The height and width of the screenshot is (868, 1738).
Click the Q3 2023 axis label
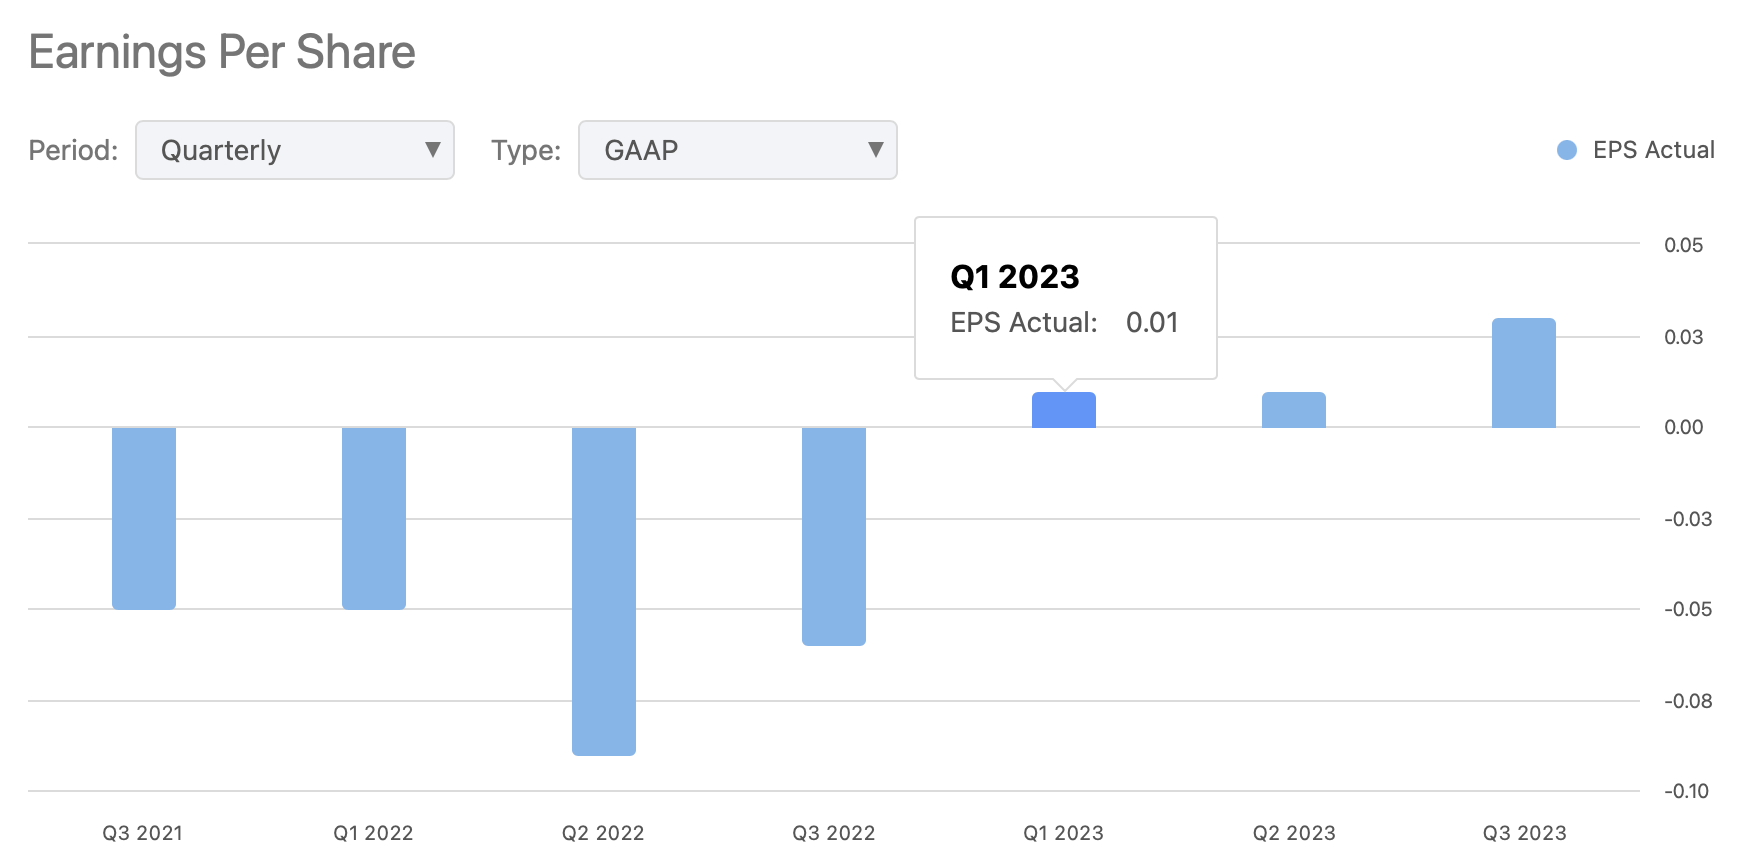click(x=1523, y=832)
